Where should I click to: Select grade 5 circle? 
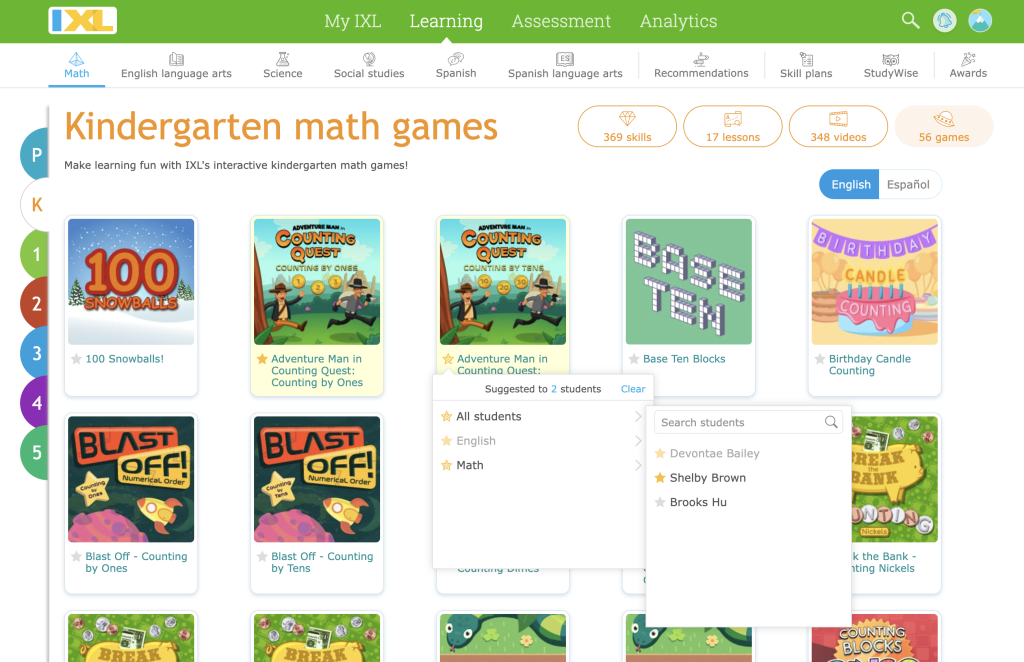click(36, 452)
